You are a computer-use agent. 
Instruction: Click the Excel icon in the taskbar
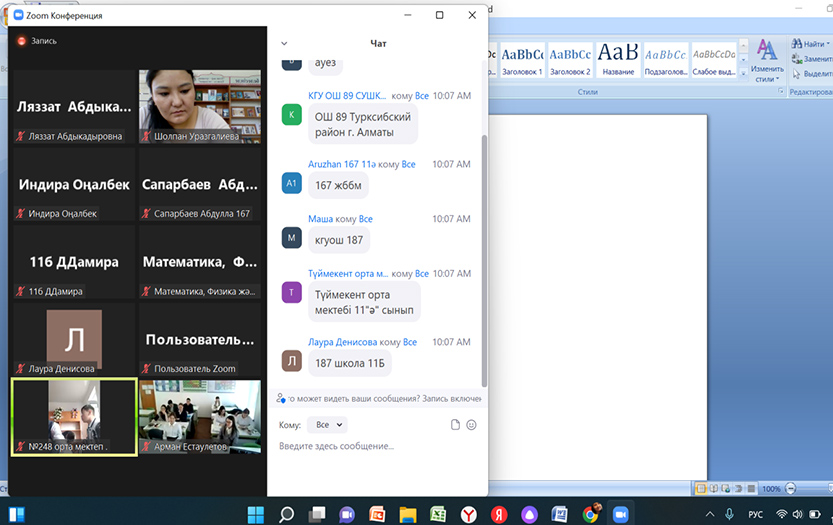[x=438, y=514]
